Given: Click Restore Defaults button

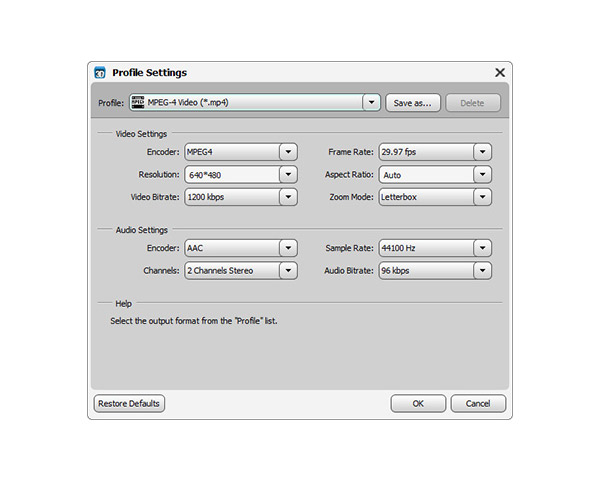Looking at the screenshot, I should (x=129, y=403).
